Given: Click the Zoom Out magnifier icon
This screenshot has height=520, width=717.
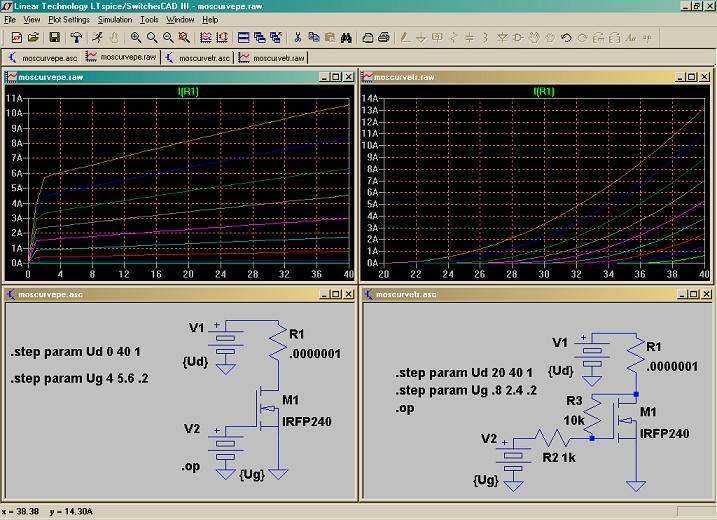Looking at the screenshot, I should pos(168,38).
